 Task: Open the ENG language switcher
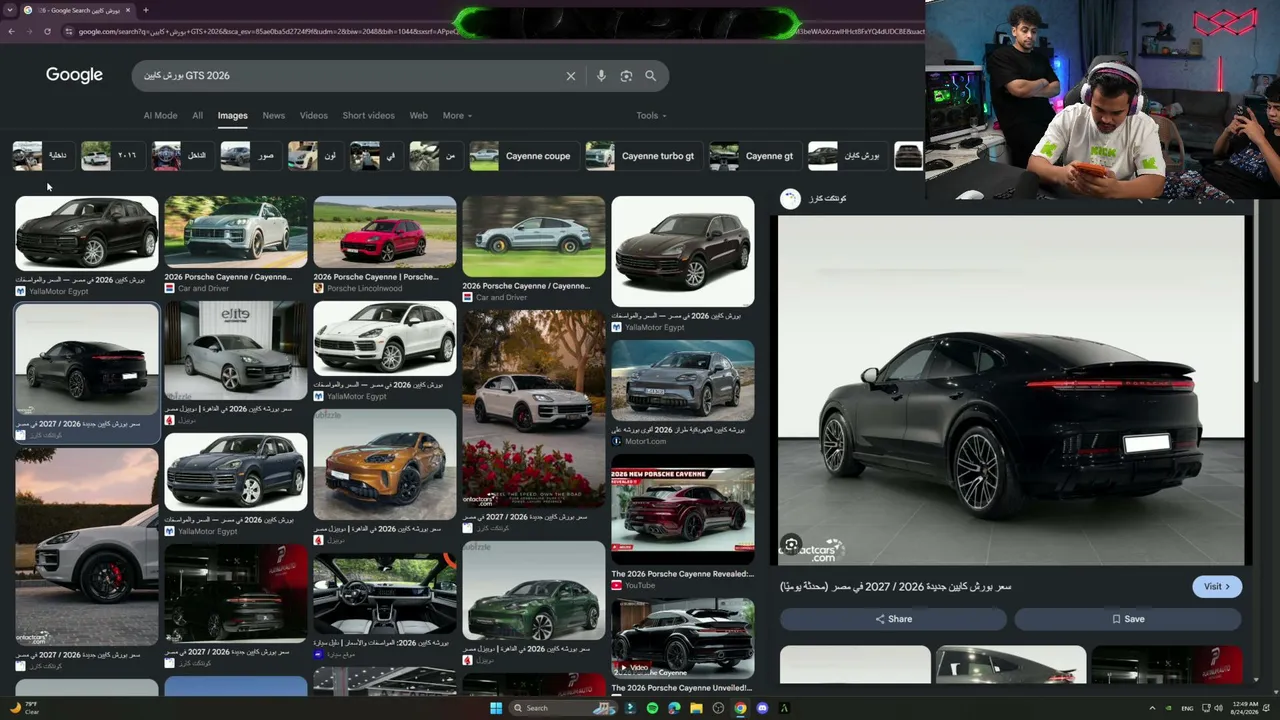pos(1187,708)
